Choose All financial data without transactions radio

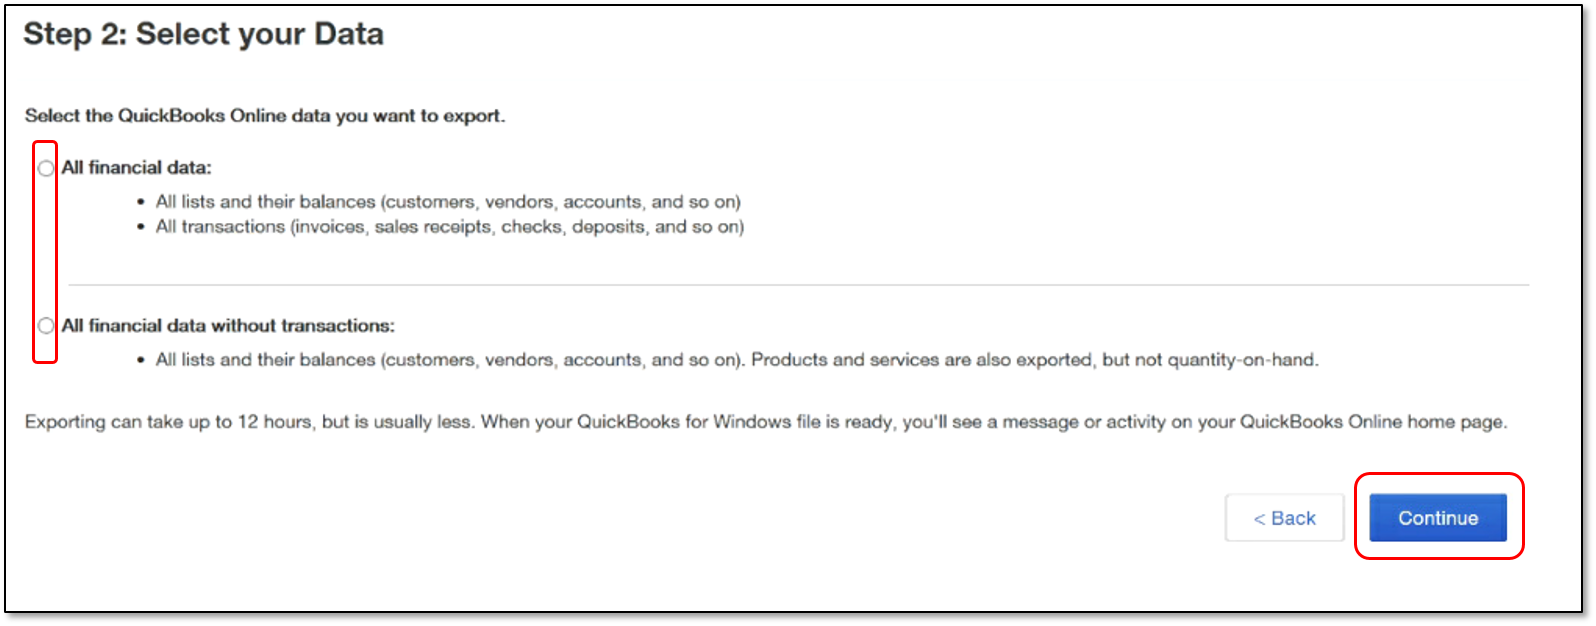tap(46, 326)
